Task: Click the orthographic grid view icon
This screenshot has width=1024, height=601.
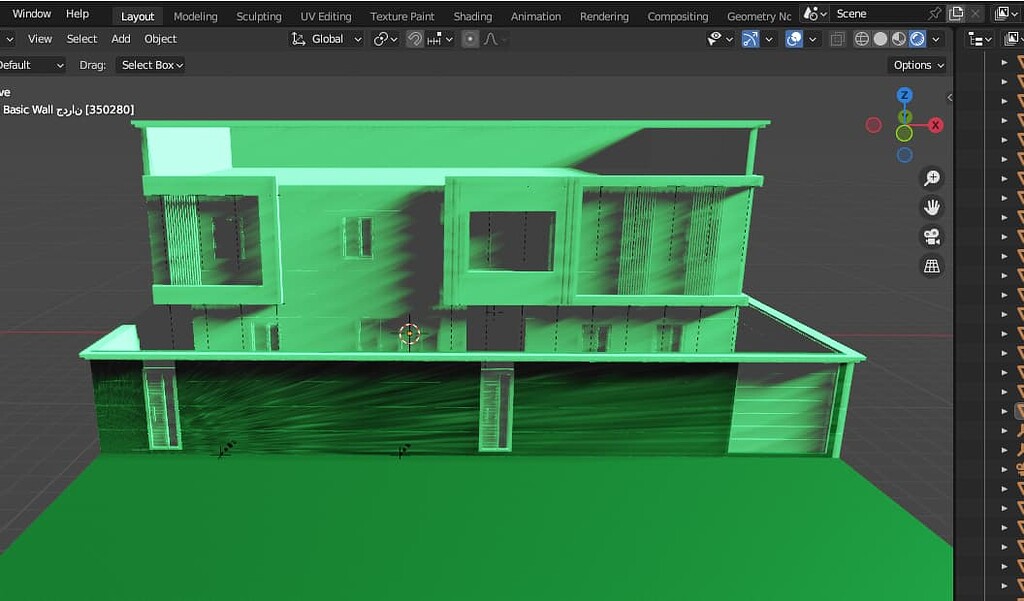Action: [x=932, y=265]
